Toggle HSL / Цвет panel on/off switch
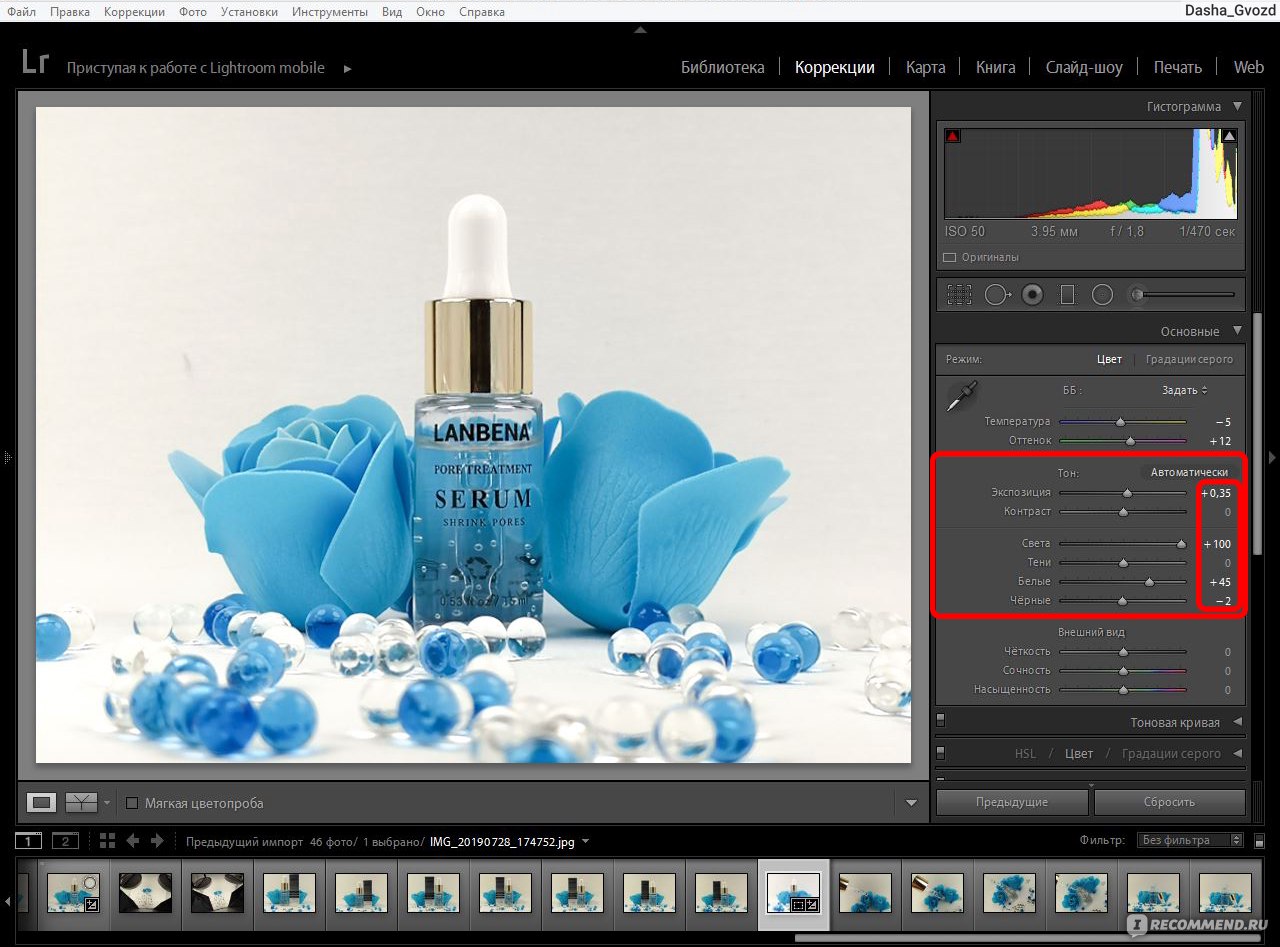The width and height of the screenshot is (1280, 947). click(x=941, y=753)
